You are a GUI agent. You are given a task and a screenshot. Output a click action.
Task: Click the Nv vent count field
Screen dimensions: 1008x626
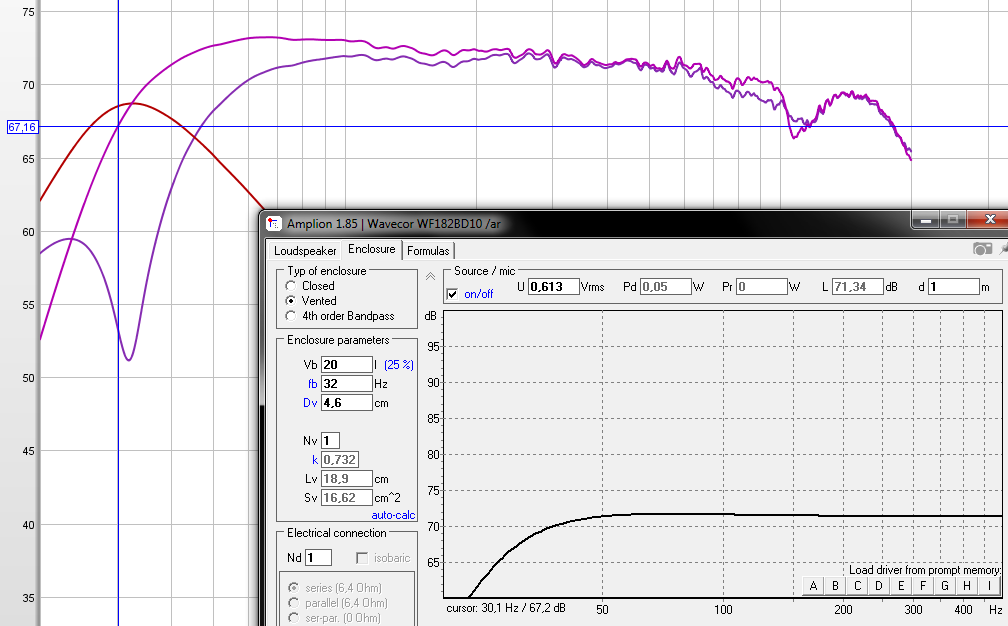tap(330, 440)
